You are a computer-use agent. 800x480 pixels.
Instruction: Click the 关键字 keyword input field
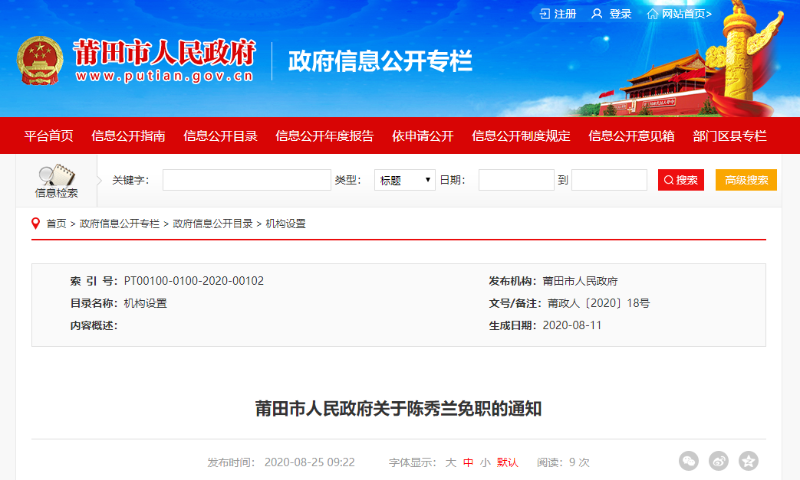(x=246, y=180)
